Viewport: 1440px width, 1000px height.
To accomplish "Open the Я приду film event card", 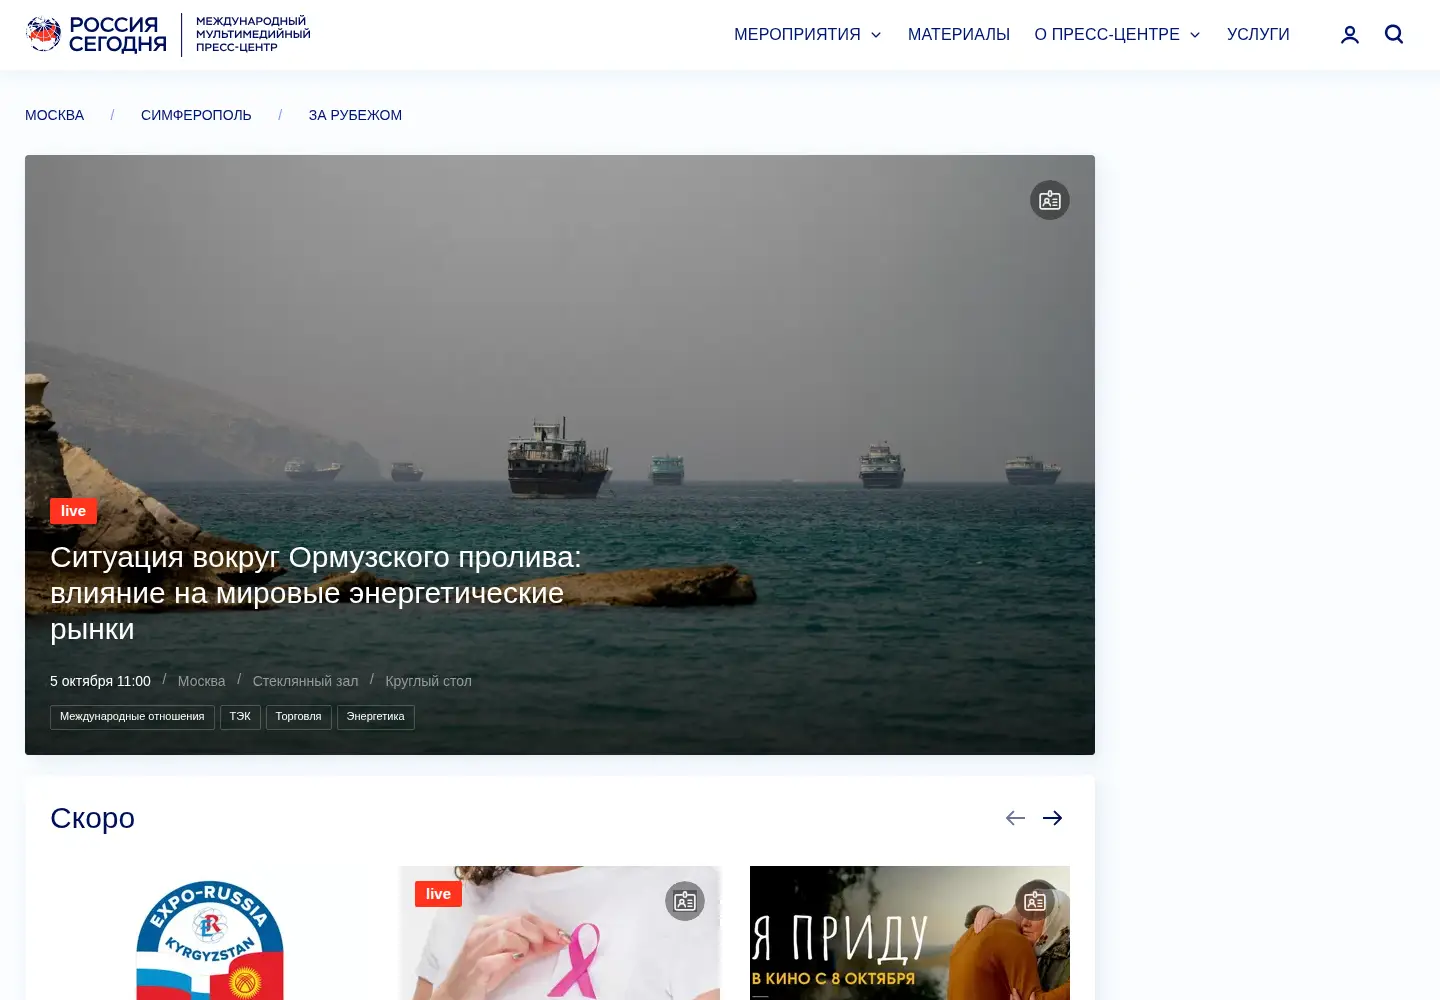I will pos(910,933).
